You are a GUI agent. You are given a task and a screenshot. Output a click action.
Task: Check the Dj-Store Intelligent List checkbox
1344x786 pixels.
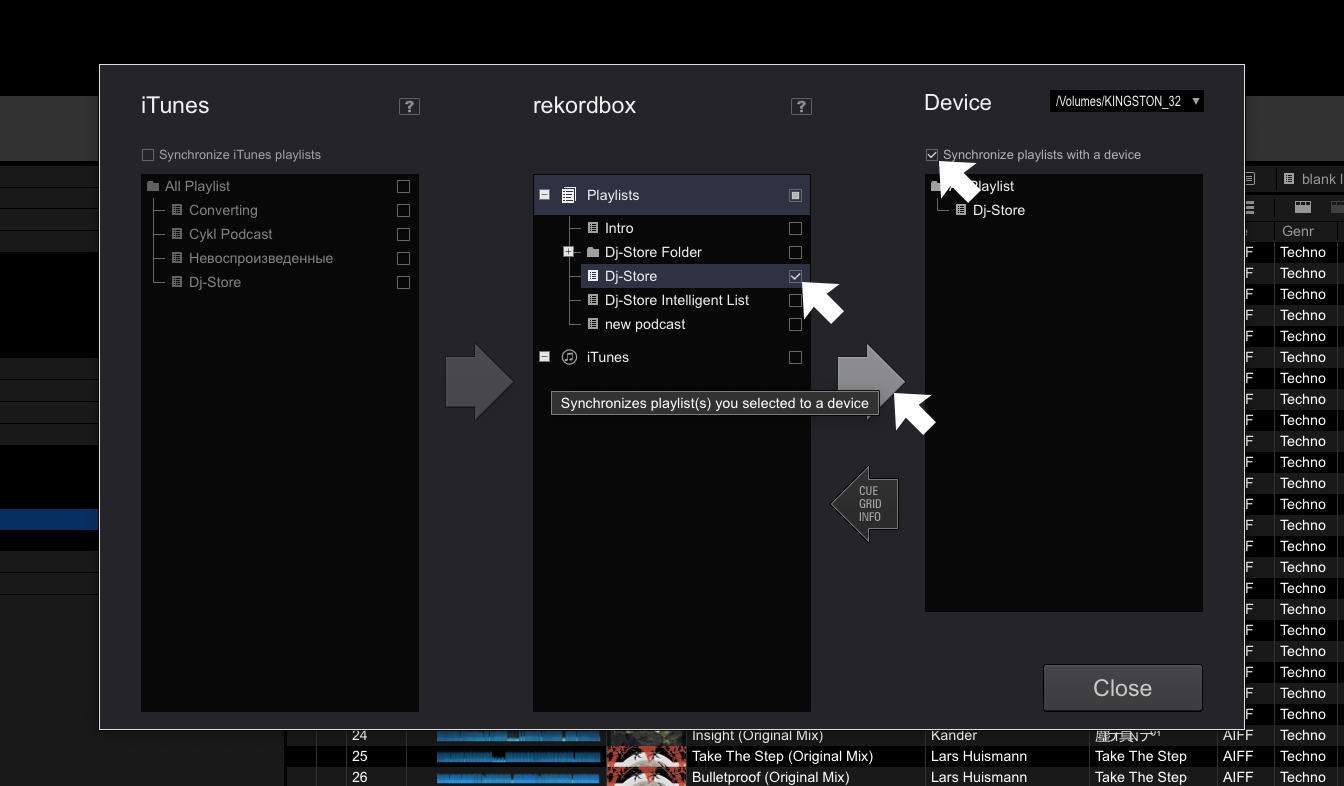point(795,300)
